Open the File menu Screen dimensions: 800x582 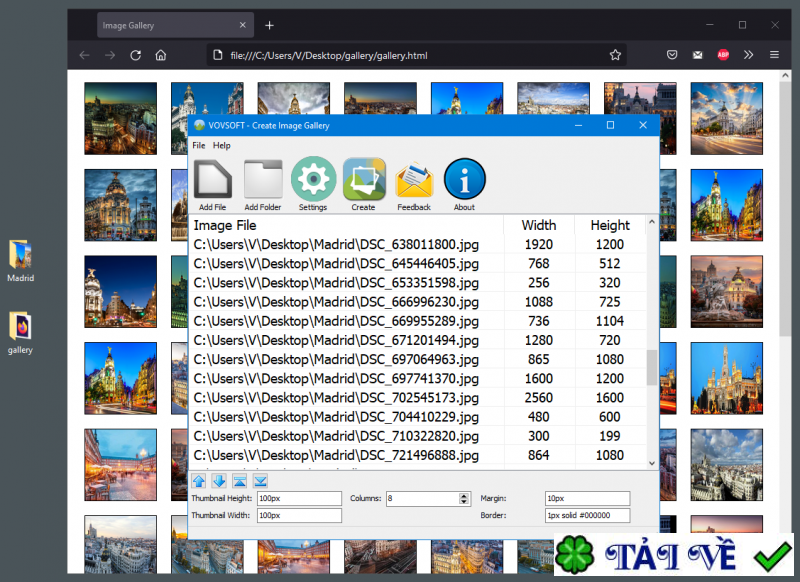(x=199, y=145)
